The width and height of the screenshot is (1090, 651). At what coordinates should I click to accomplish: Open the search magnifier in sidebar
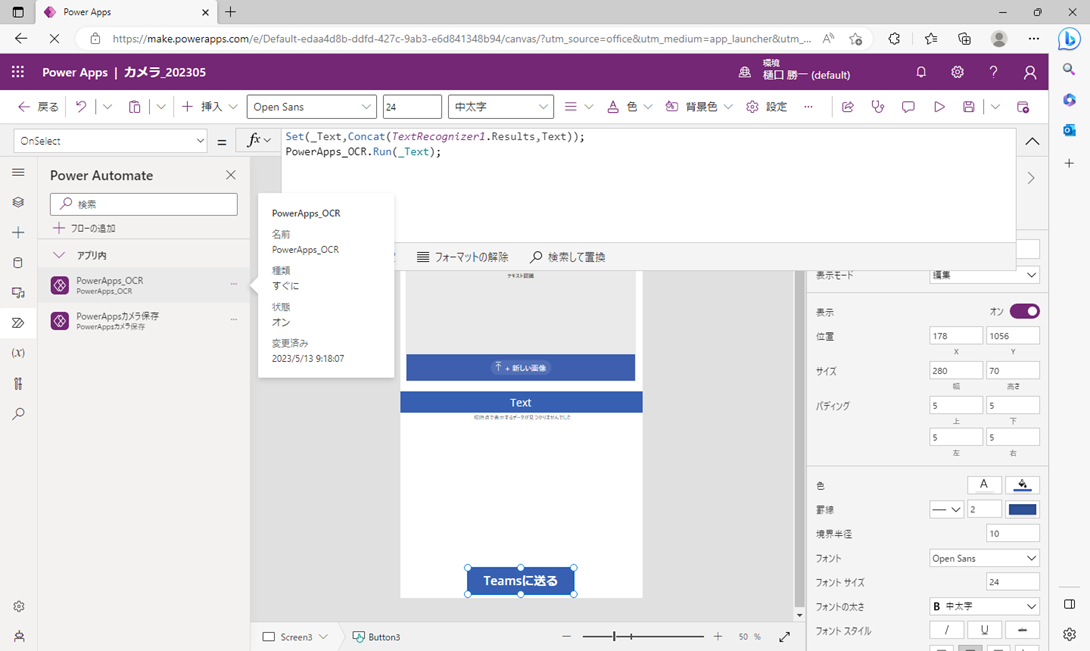point(18,414)
